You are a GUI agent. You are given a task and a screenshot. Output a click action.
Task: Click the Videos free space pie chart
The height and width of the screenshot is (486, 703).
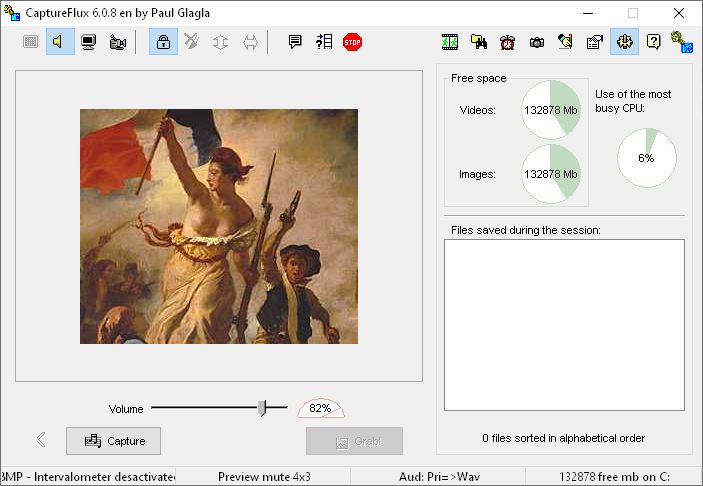(x=551, y=110)
